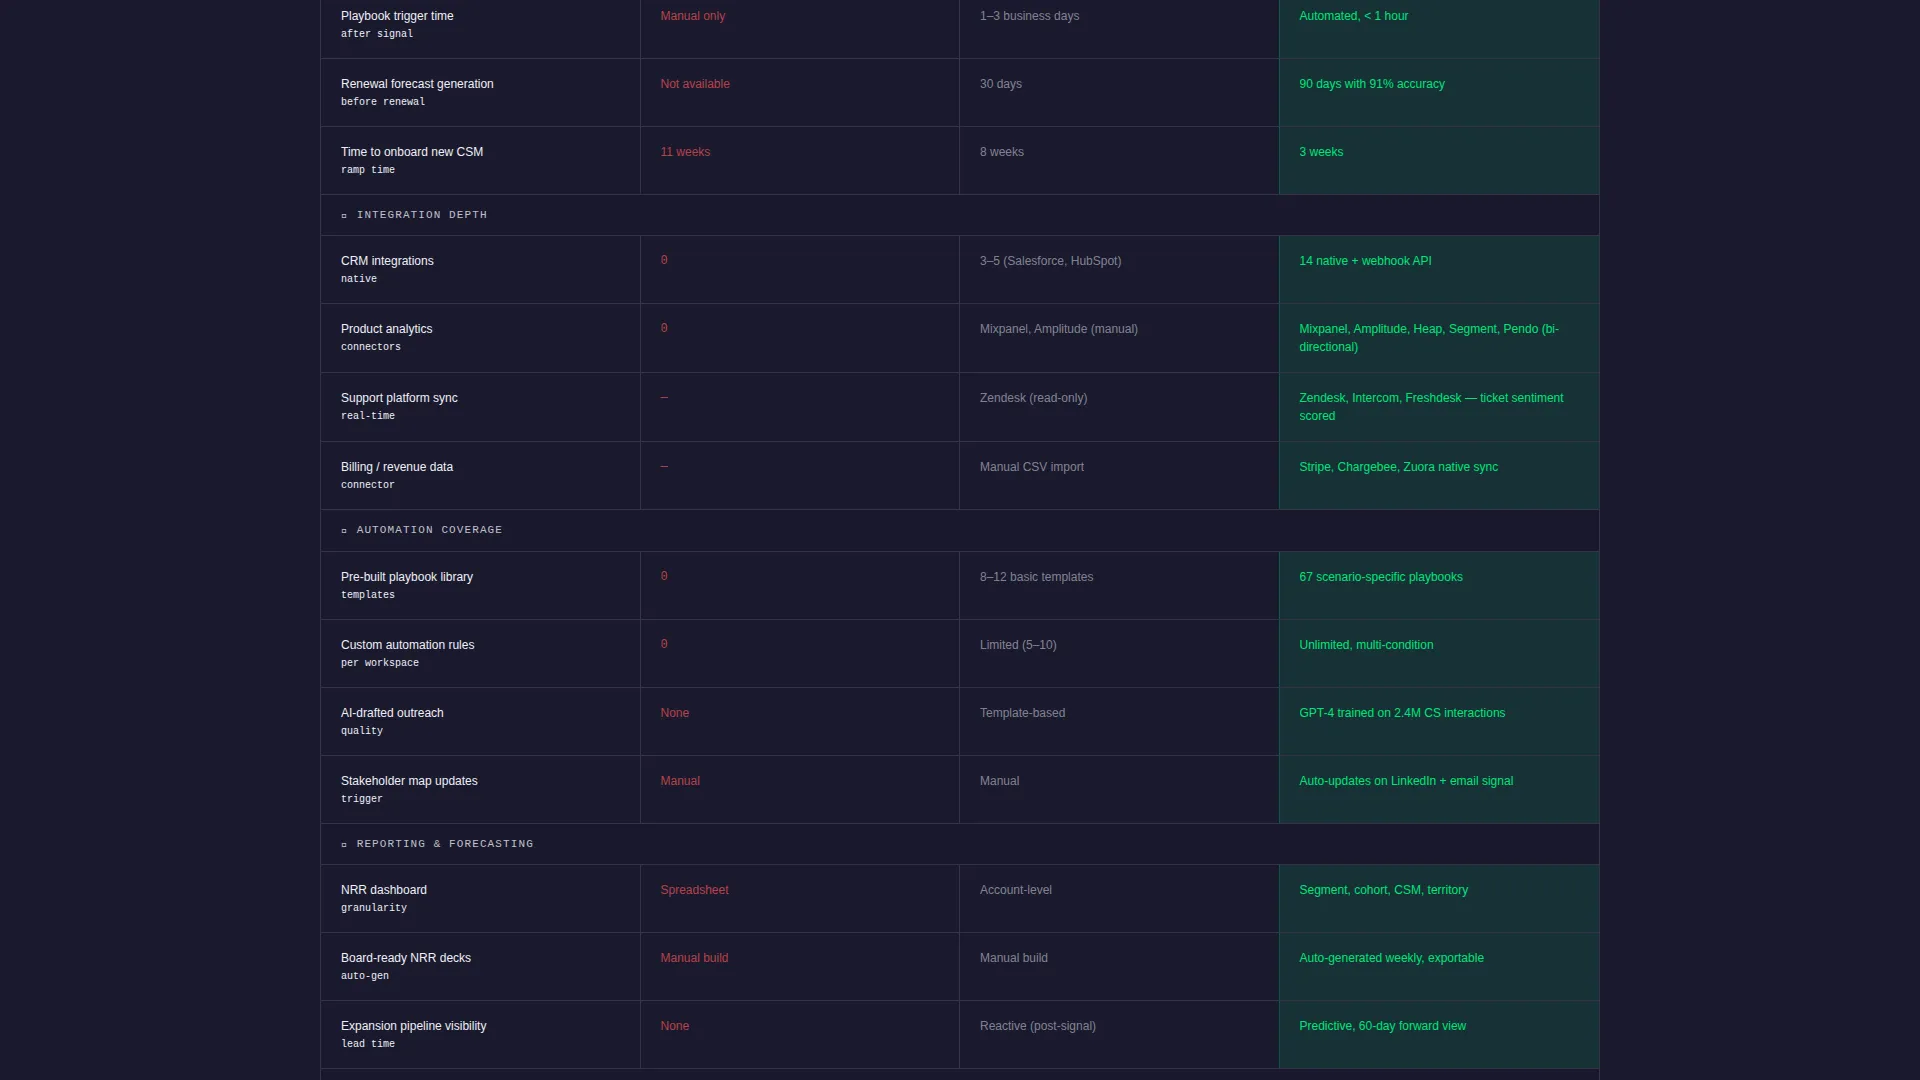This screenshot has height=1080, width=1920.
Task: Click the 'Time to onboard new CSM' label
Action: pyautogui.click(x=412, y=152)
